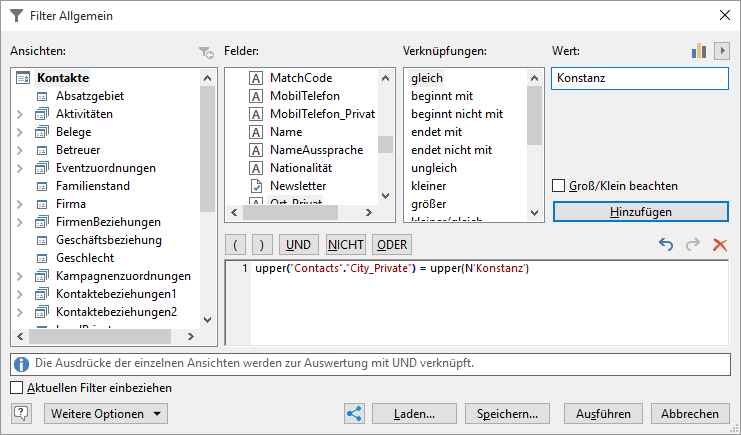The width and height of the screenshot is (741, 435).
Task: Undo the last filter expression change
Action: (667, 244)
